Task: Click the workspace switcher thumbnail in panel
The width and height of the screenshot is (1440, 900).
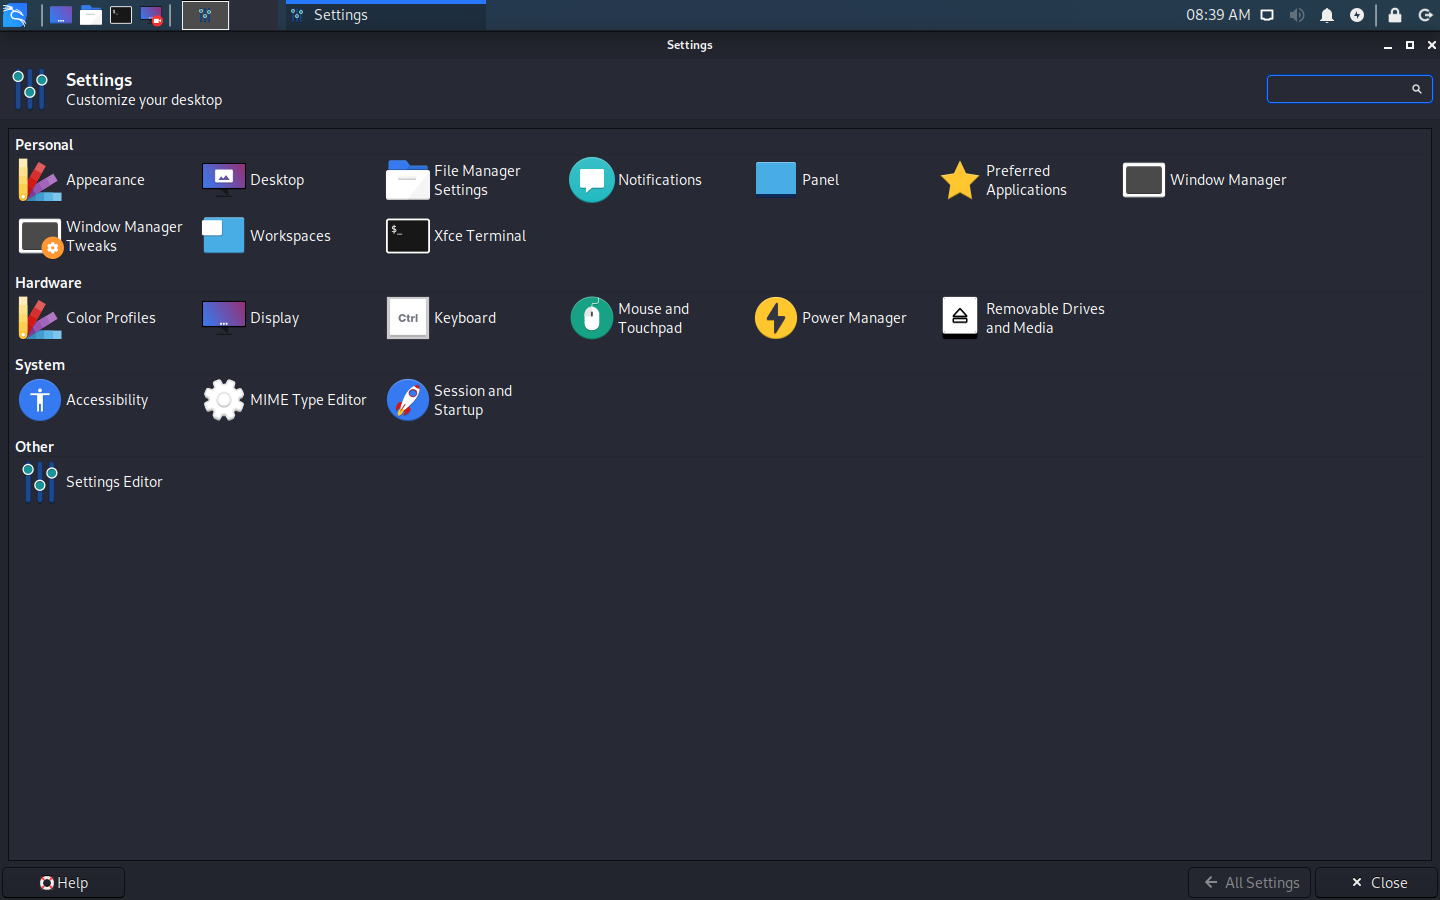Action: pos(205,15)
